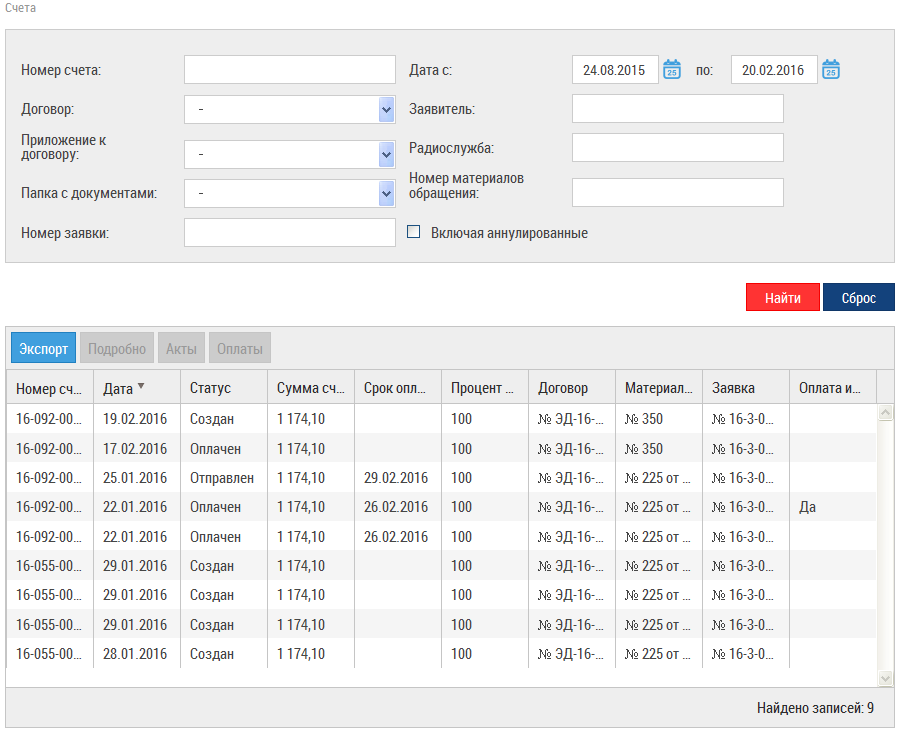Image resolution: width=898 pixels, height=729 pixels.
Task: Open calendar for start date 24.08.2015
Action: 671,70
